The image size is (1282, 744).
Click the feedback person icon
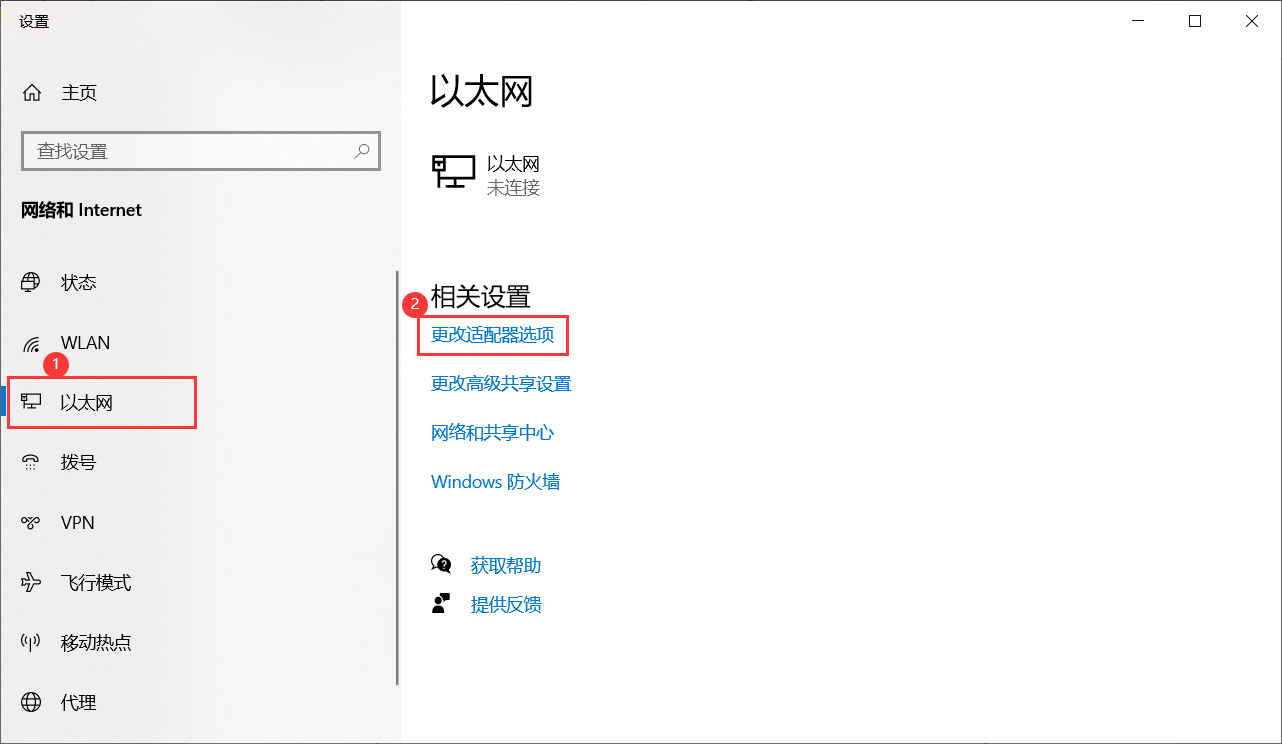tap(441, 603)
